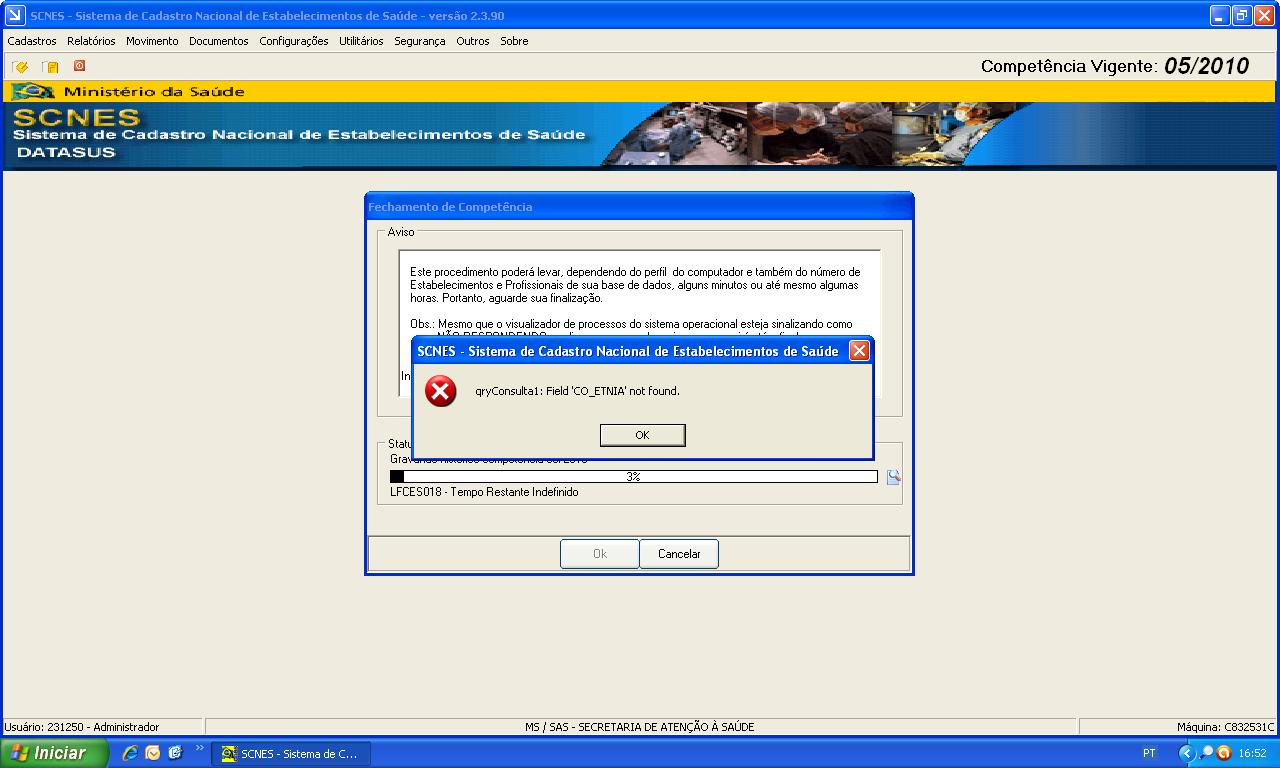Click the magnifier icon next to the progress bar
The width and height of the screenshot is (1280, 768).
tap(893, 477)
